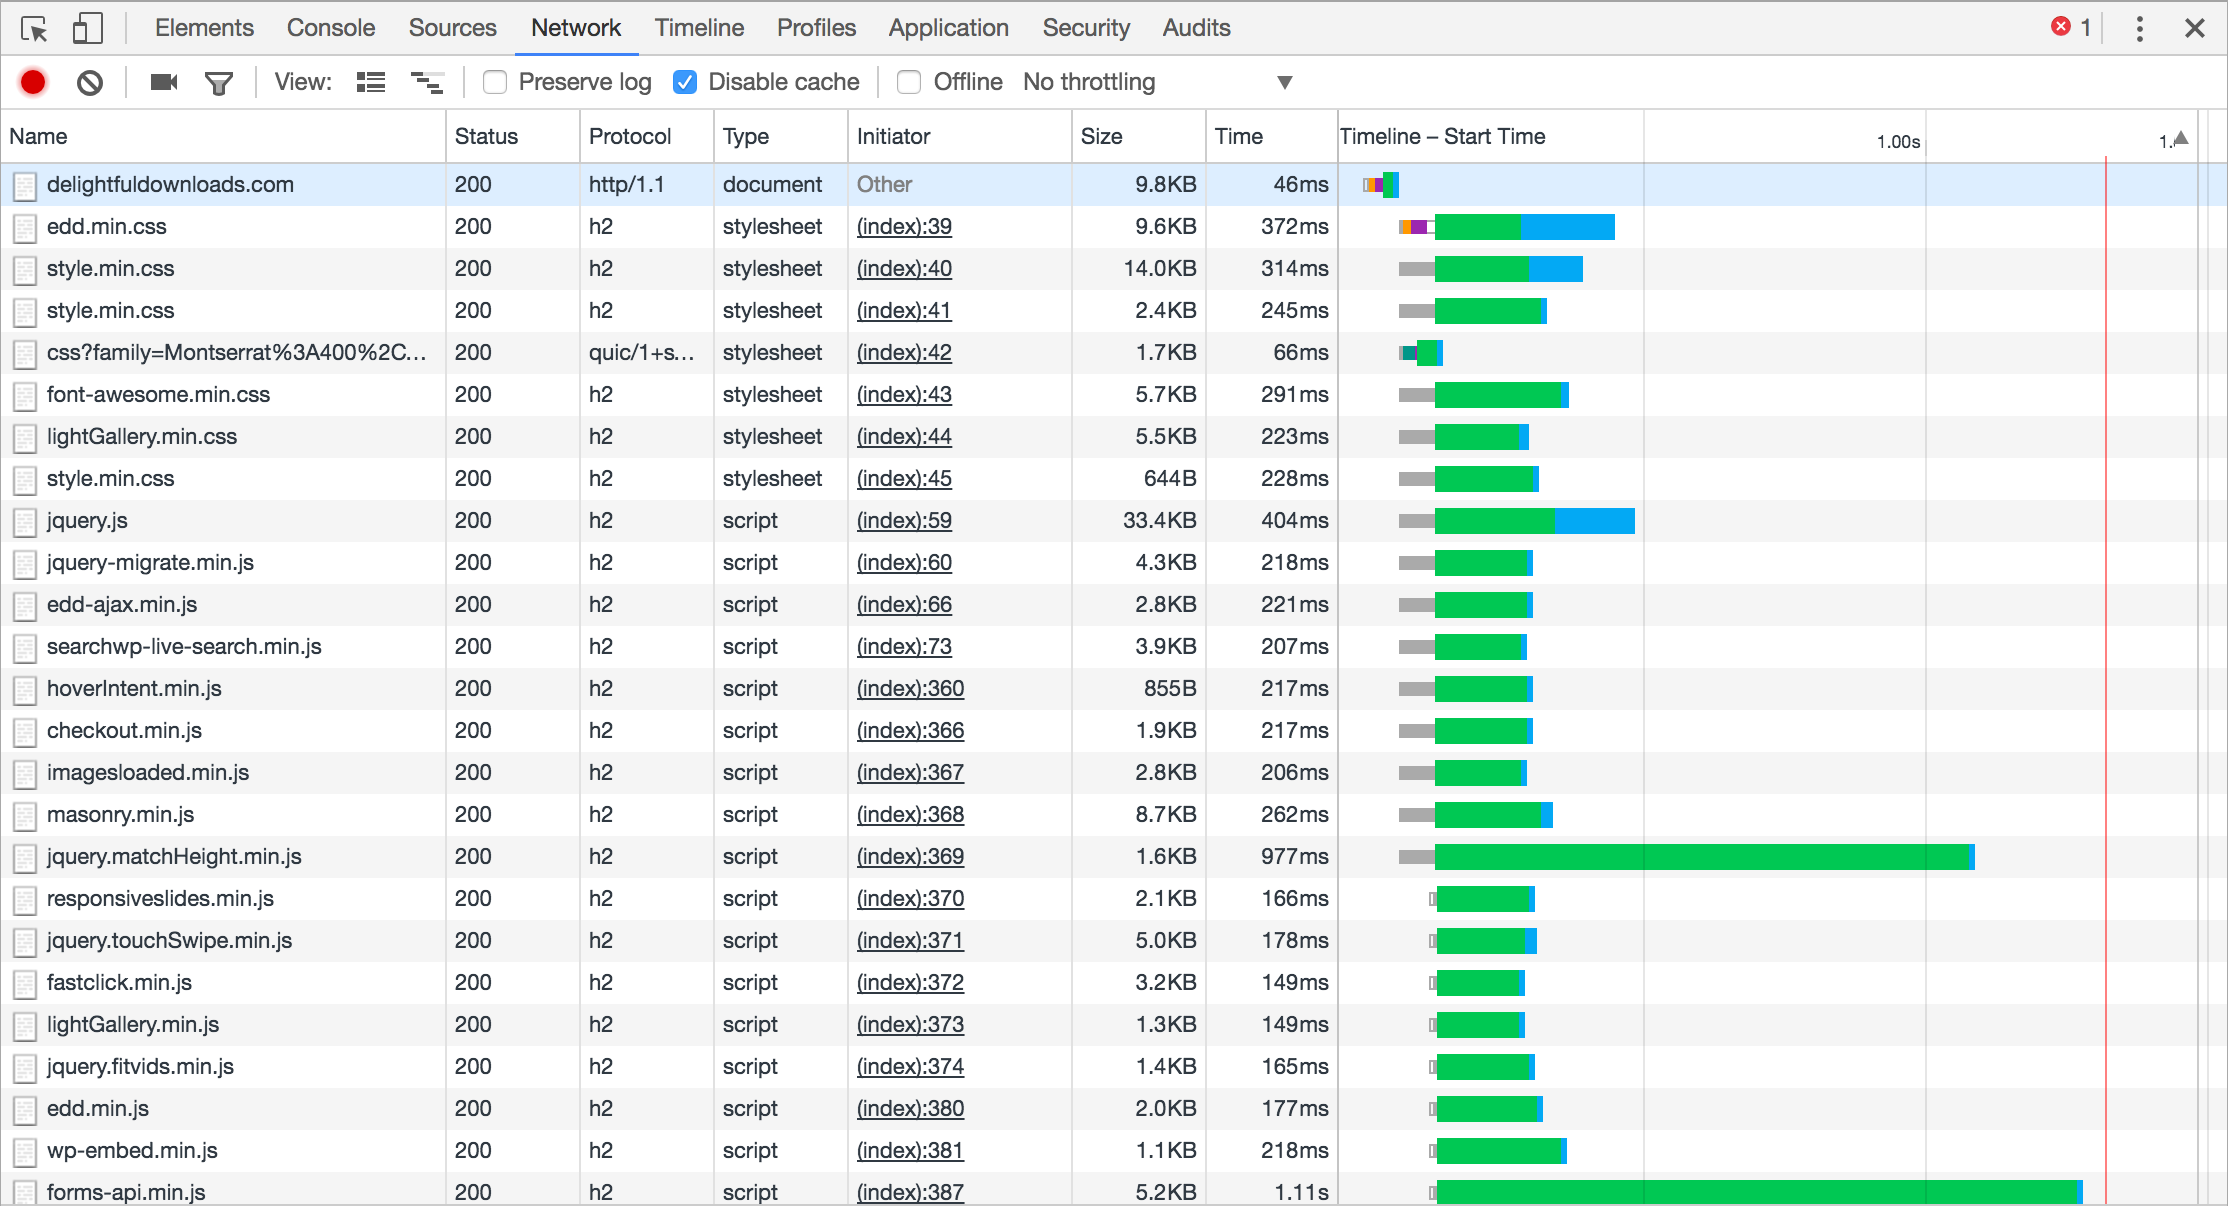The width and height of the screenshot is (2228, 1206).
Task: Toggle the Offline checkbox
Action: tap(908, 83)
